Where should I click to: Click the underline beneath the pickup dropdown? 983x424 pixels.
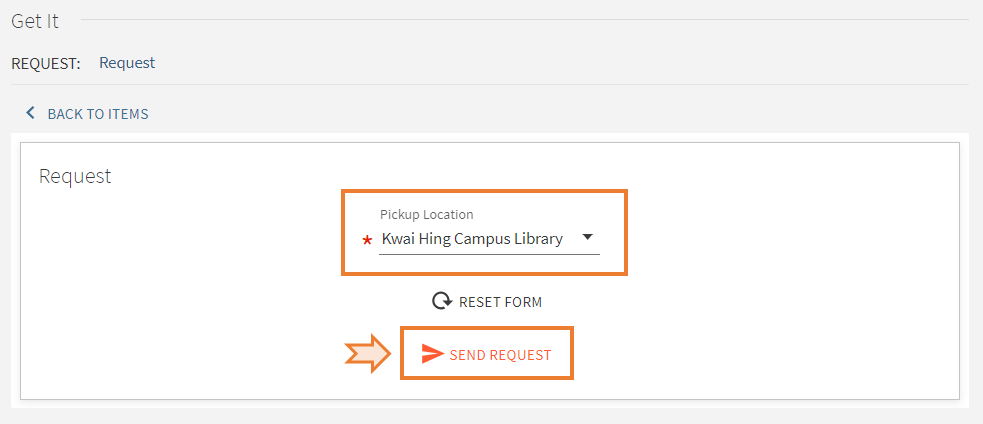coord(489,254)
